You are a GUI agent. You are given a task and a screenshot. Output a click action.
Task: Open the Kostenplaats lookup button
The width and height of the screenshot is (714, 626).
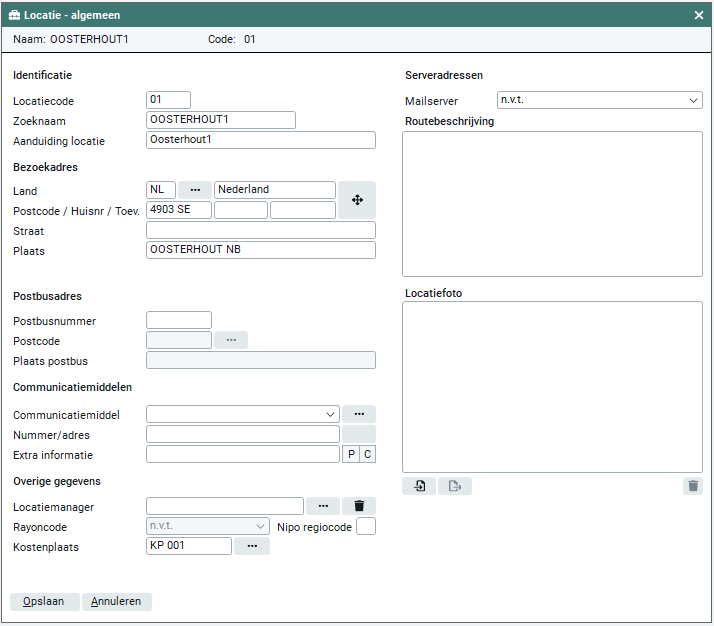pos(252,546)
